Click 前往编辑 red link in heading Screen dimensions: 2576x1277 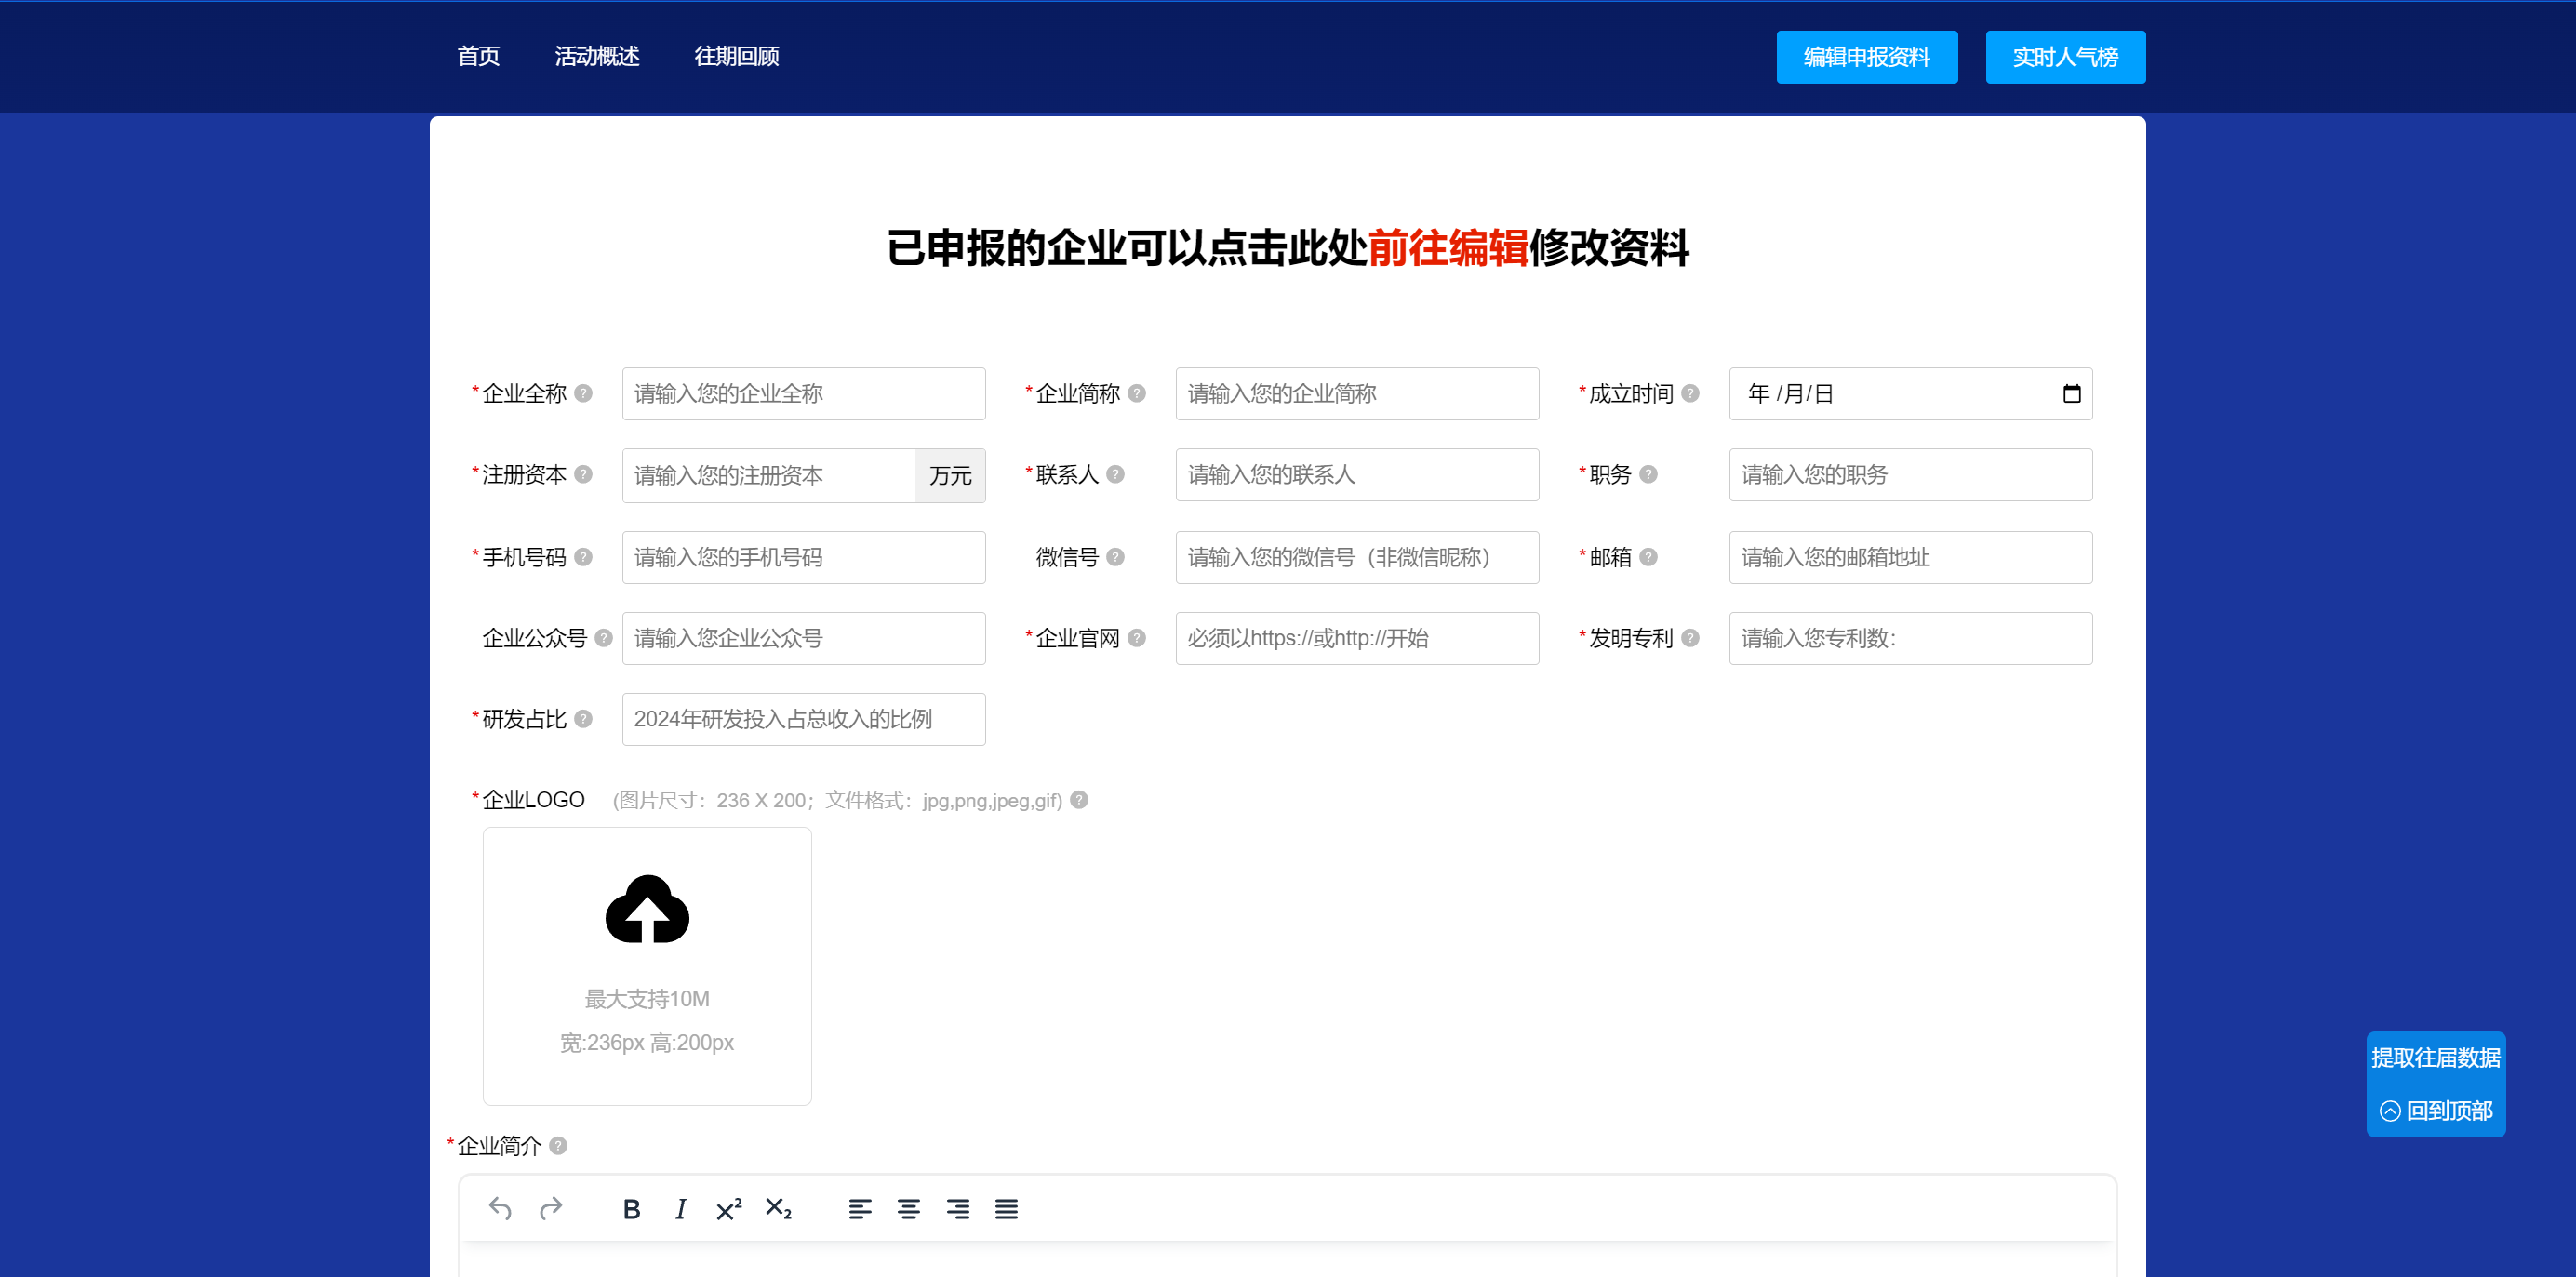point(1448,248)
